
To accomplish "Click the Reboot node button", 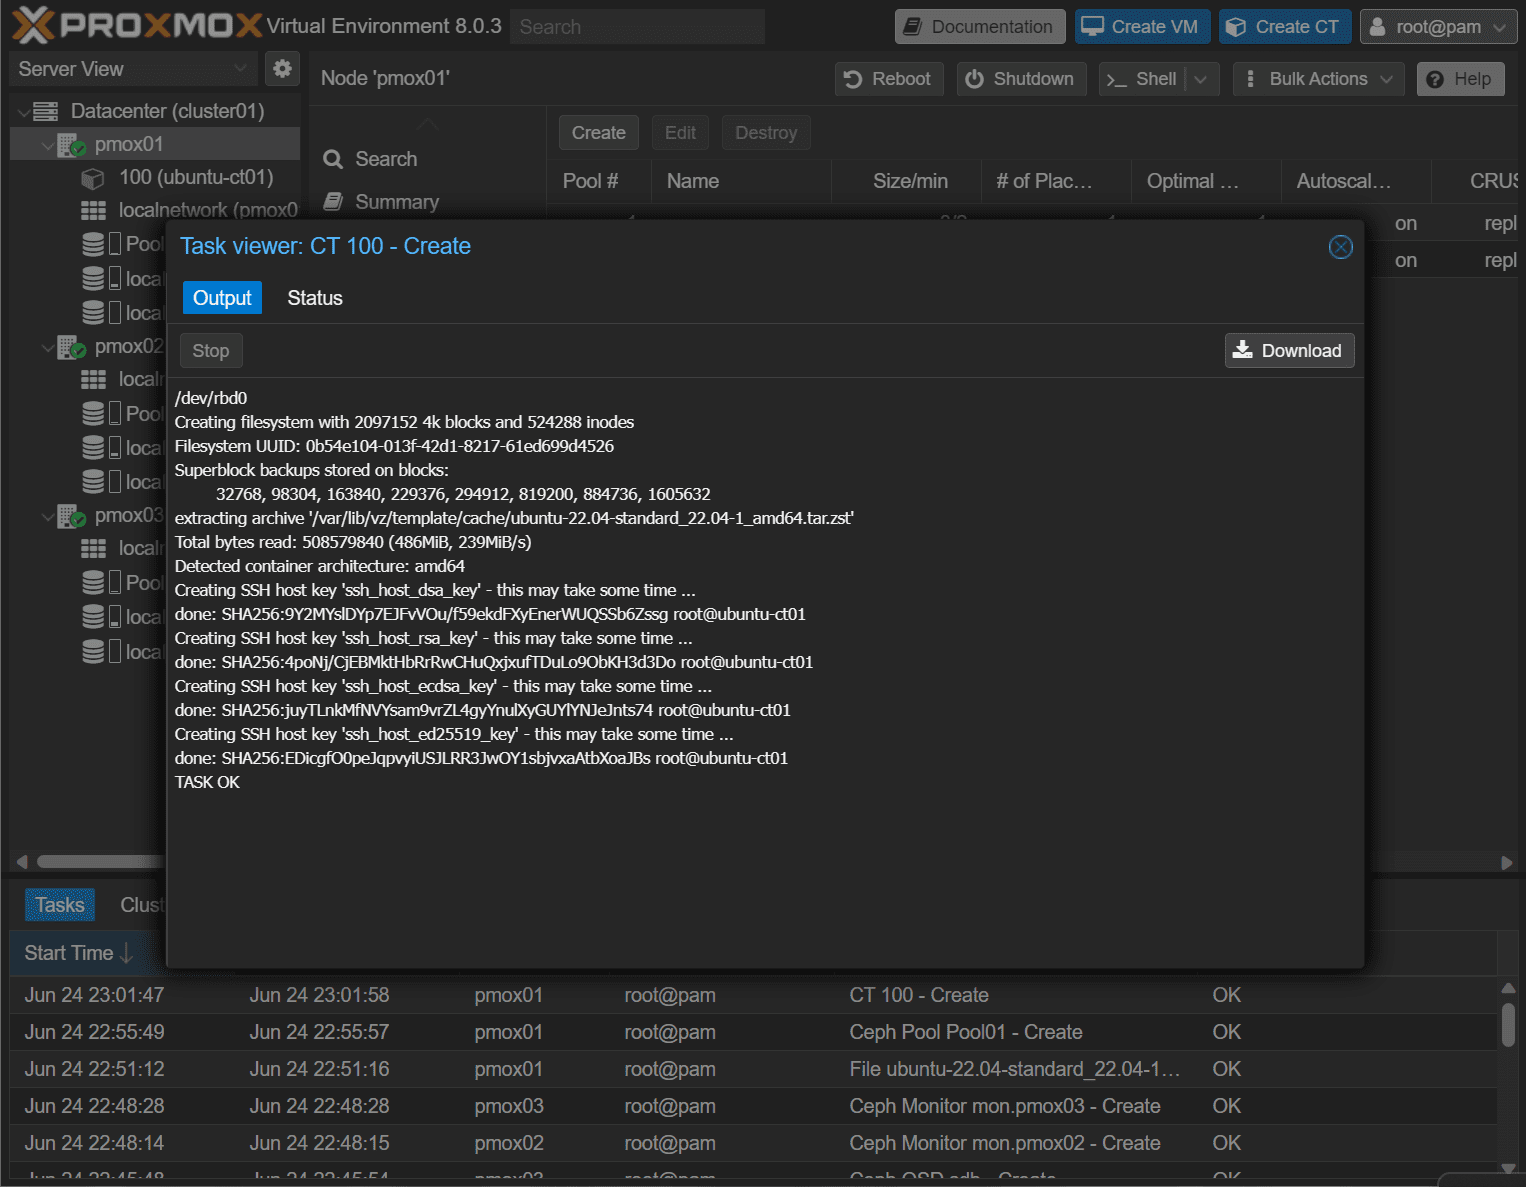I will [888, 79].
